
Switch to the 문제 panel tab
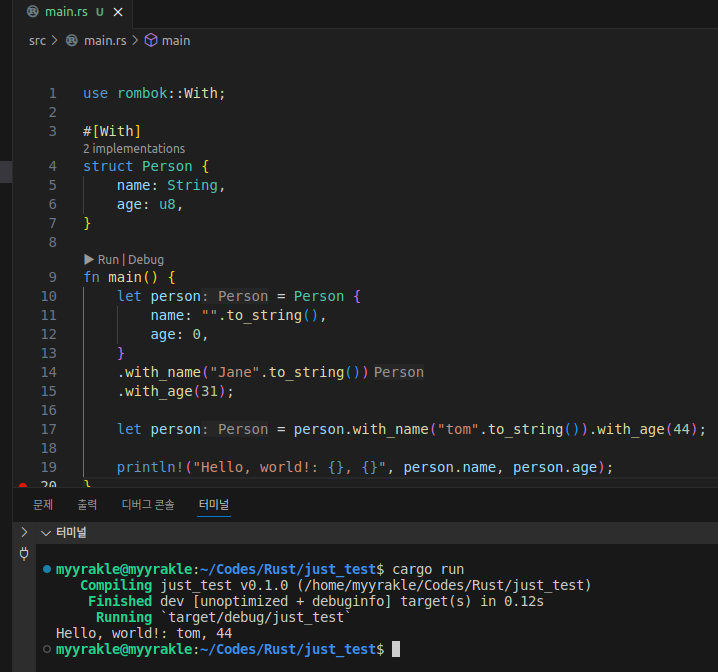(43, 505)
